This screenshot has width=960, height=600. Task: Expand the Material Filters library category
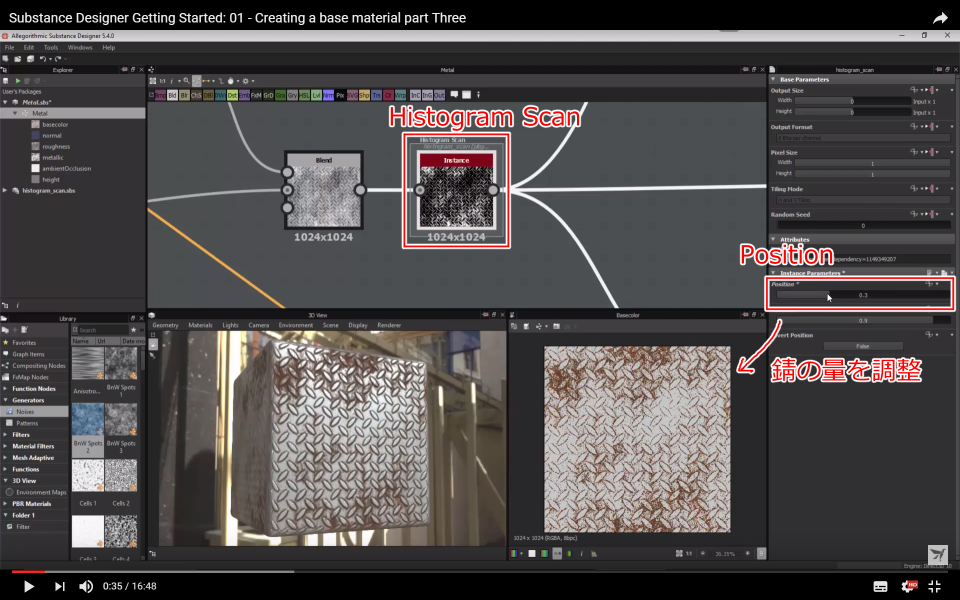[6, 446]
